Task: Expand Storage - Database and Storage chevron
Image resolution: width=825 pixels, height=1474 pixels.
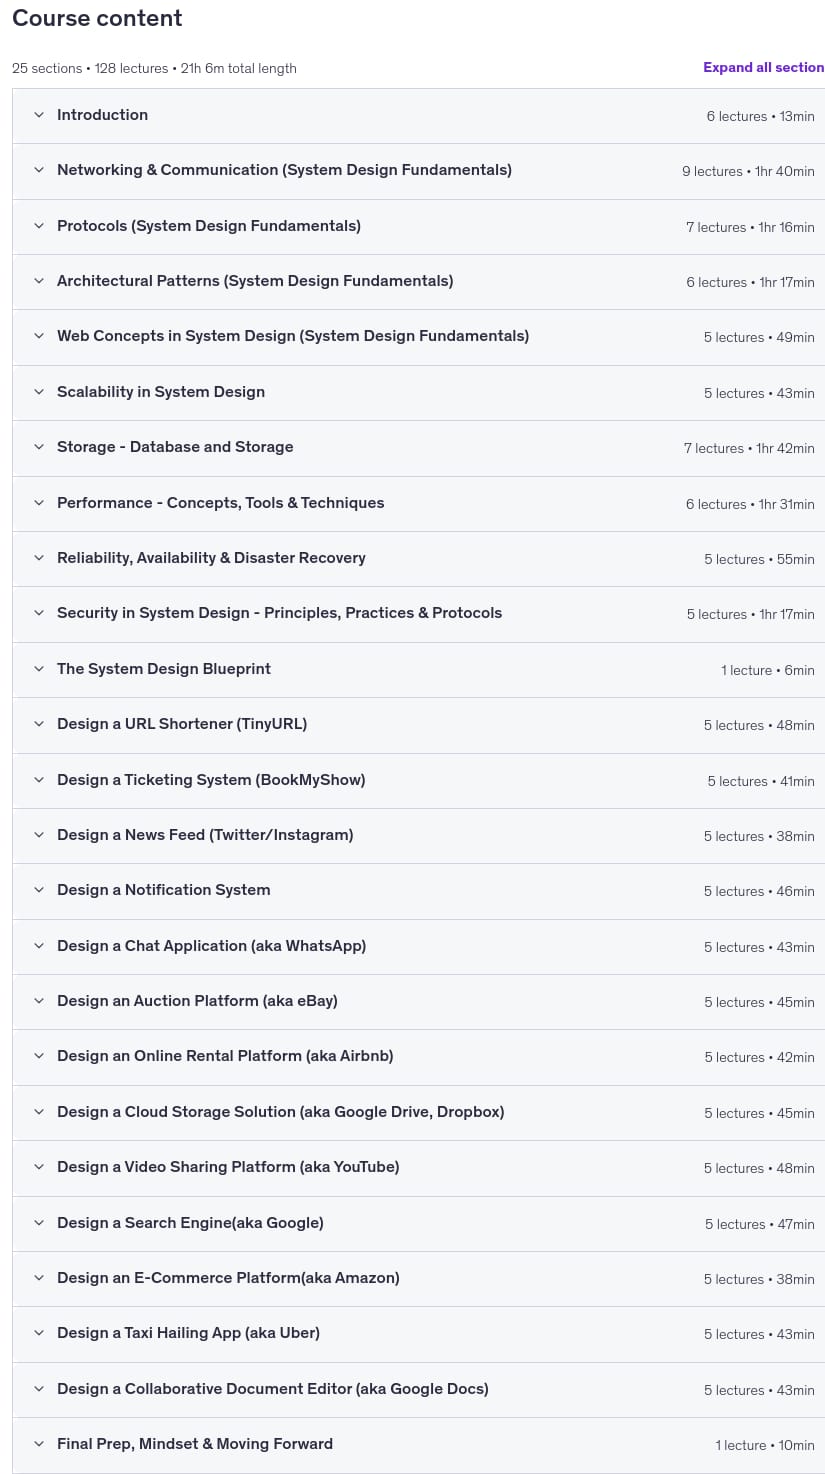Action: pyautogui.click(x=39, y=447)
